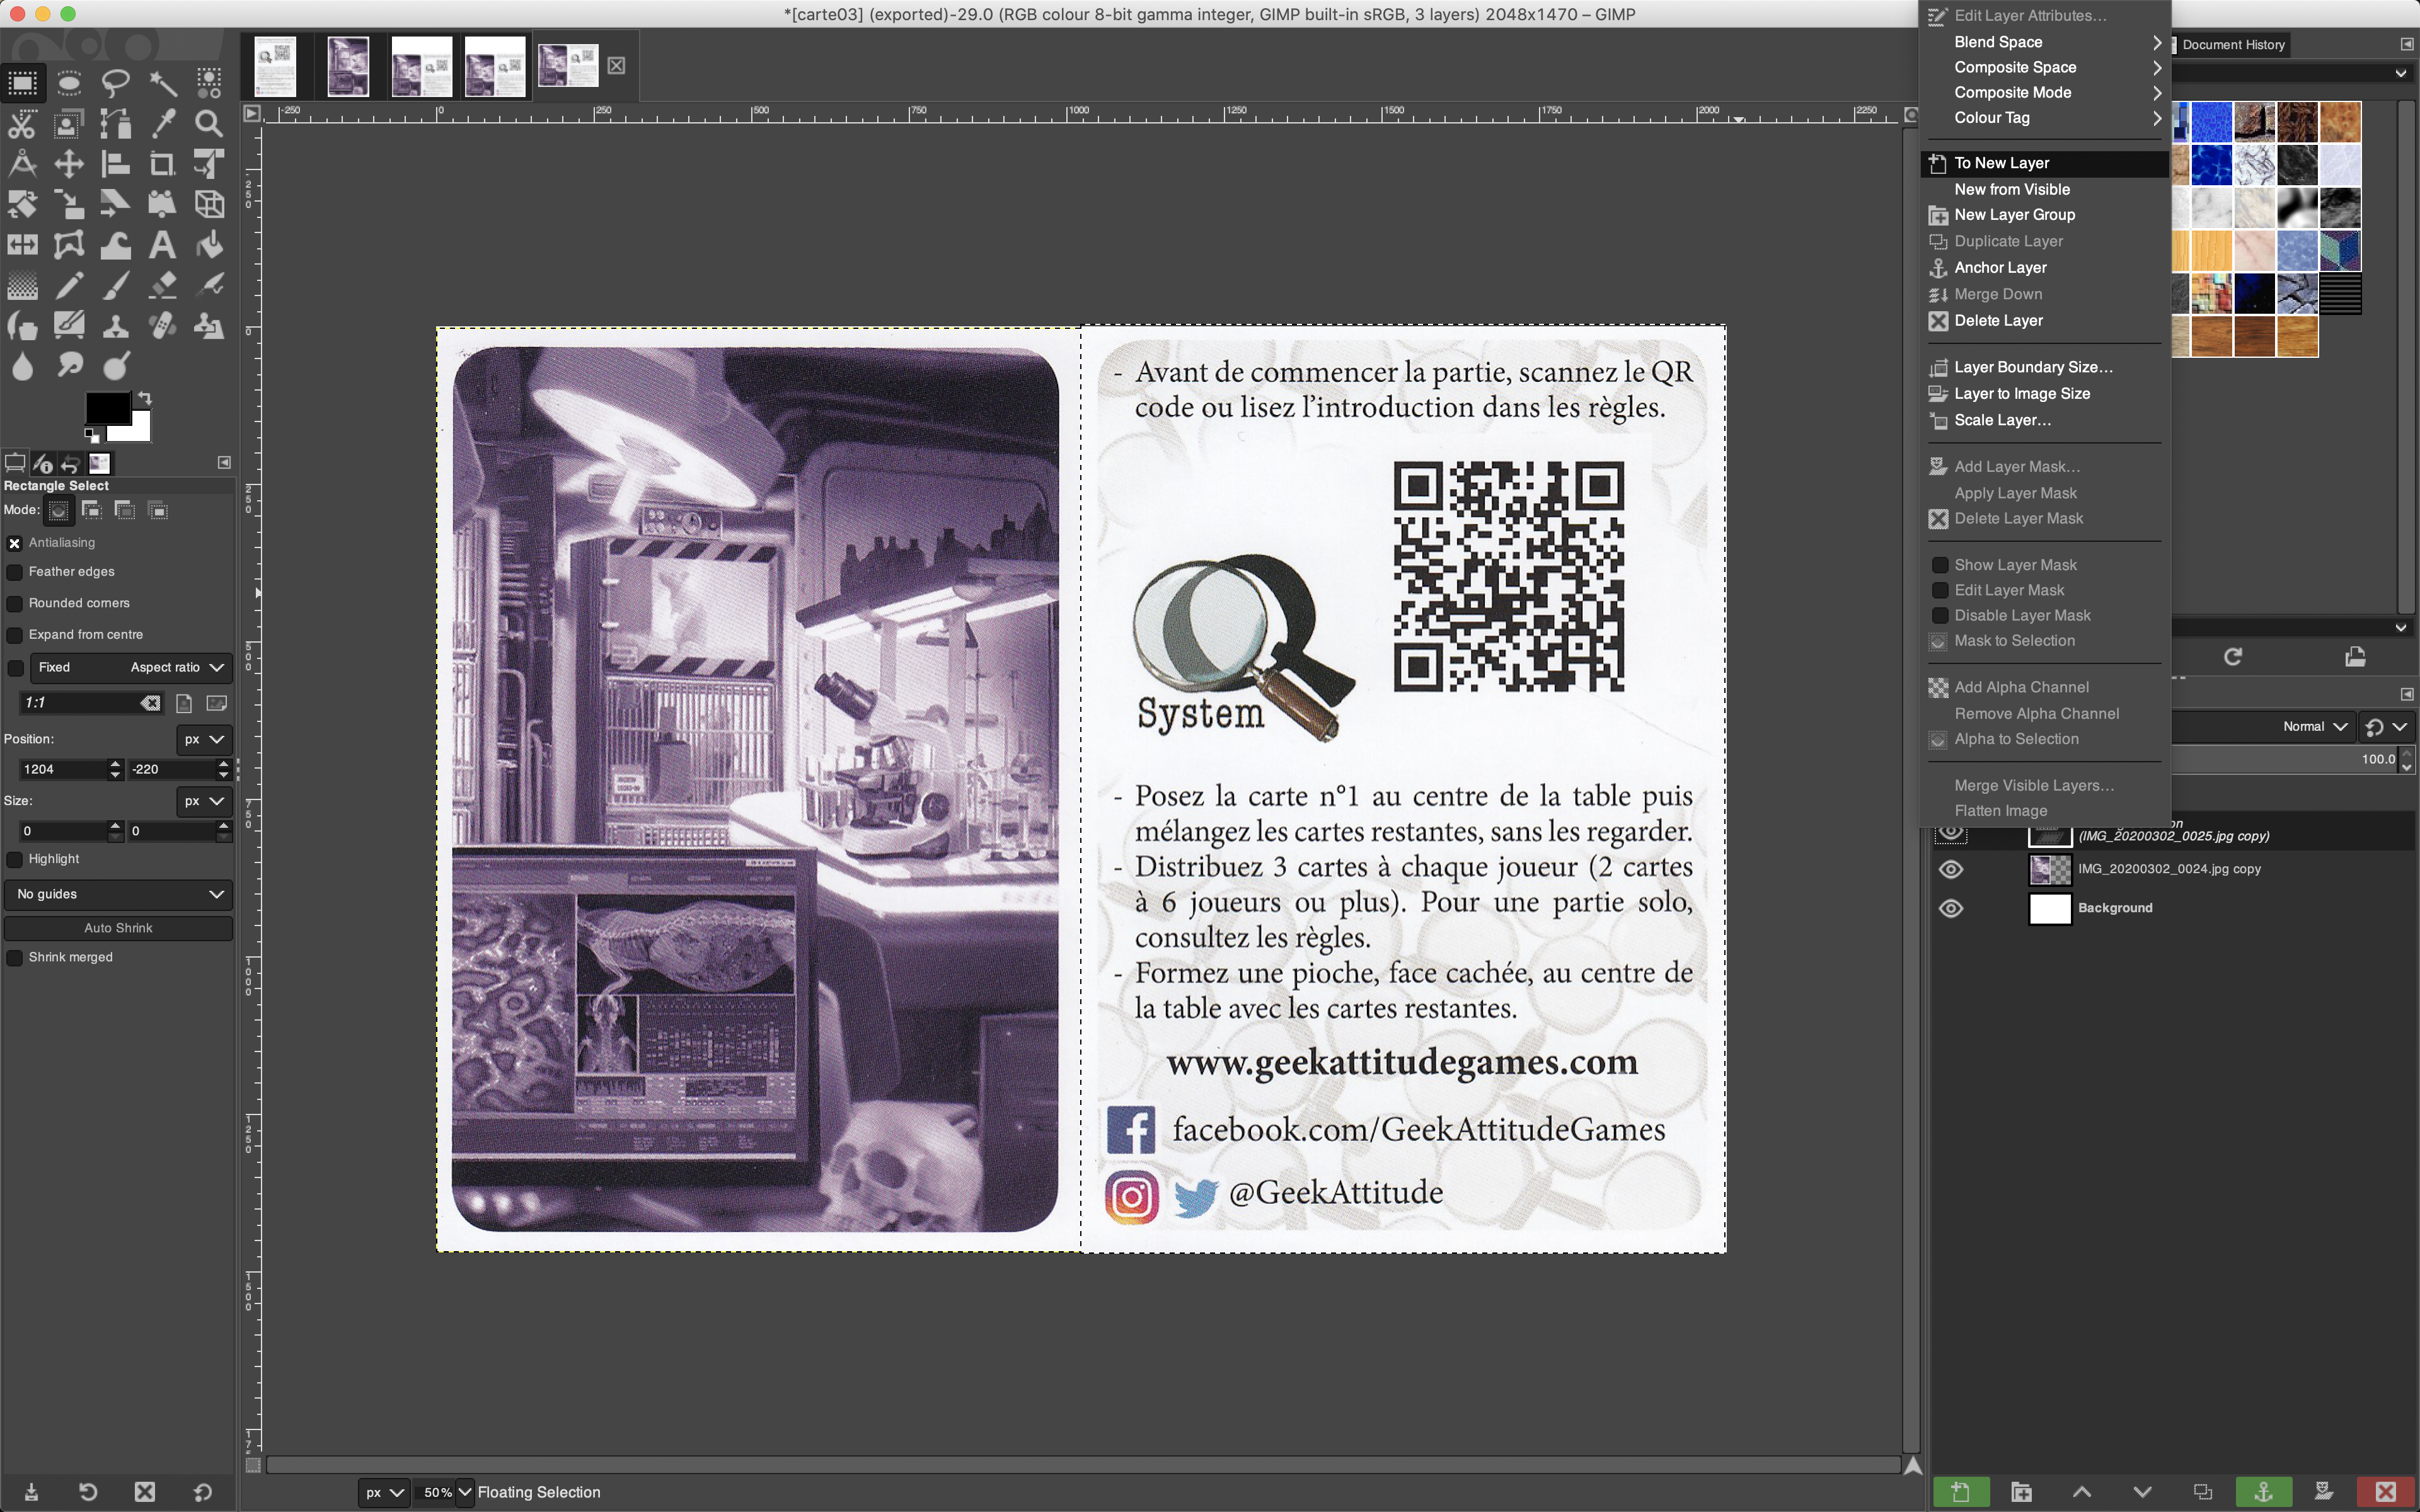Select the Text tool
The image size is (2420, 1512).
click(x=162, y=245)
